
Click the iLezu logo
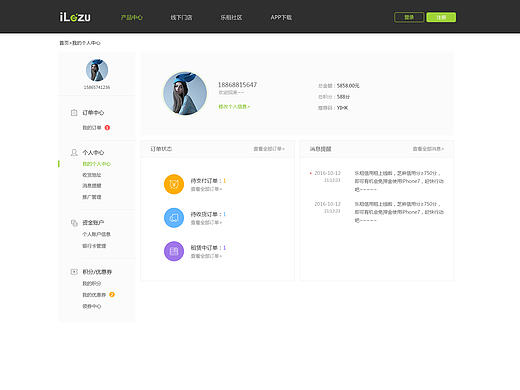pyautogui.click(x=75, y=17)
